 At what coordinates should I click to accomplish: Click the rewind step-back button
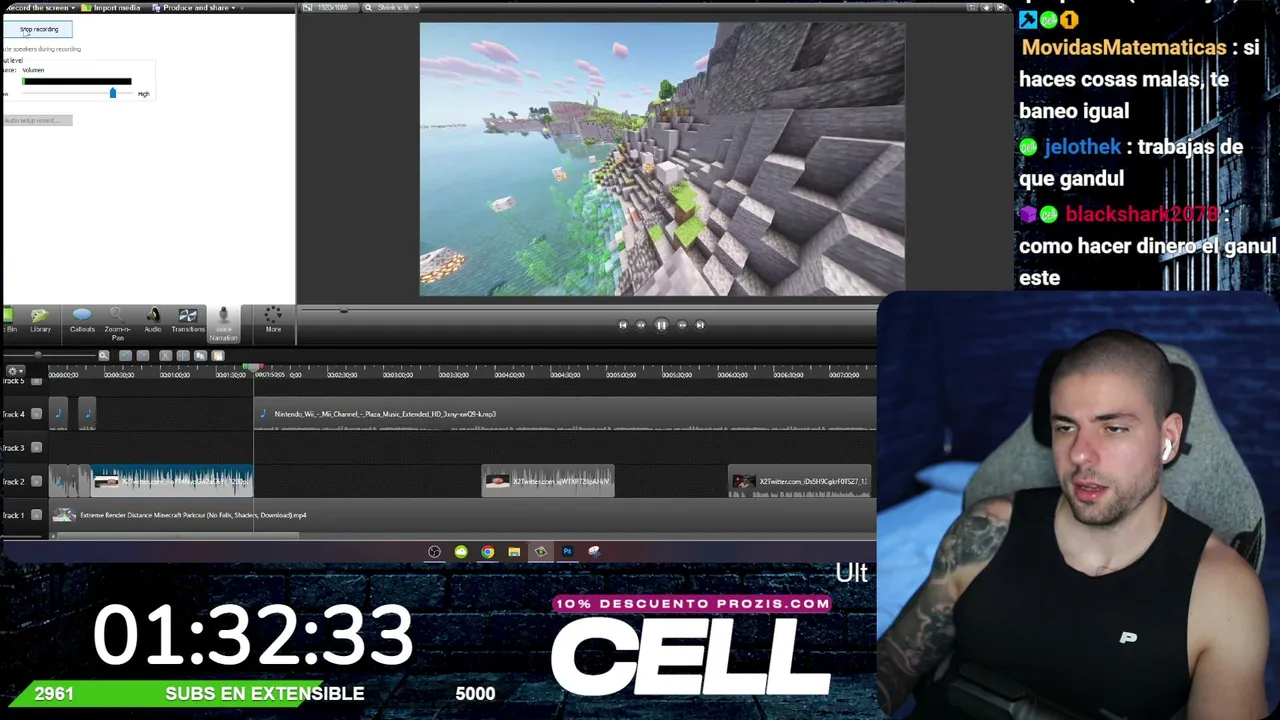pos(641,325)
